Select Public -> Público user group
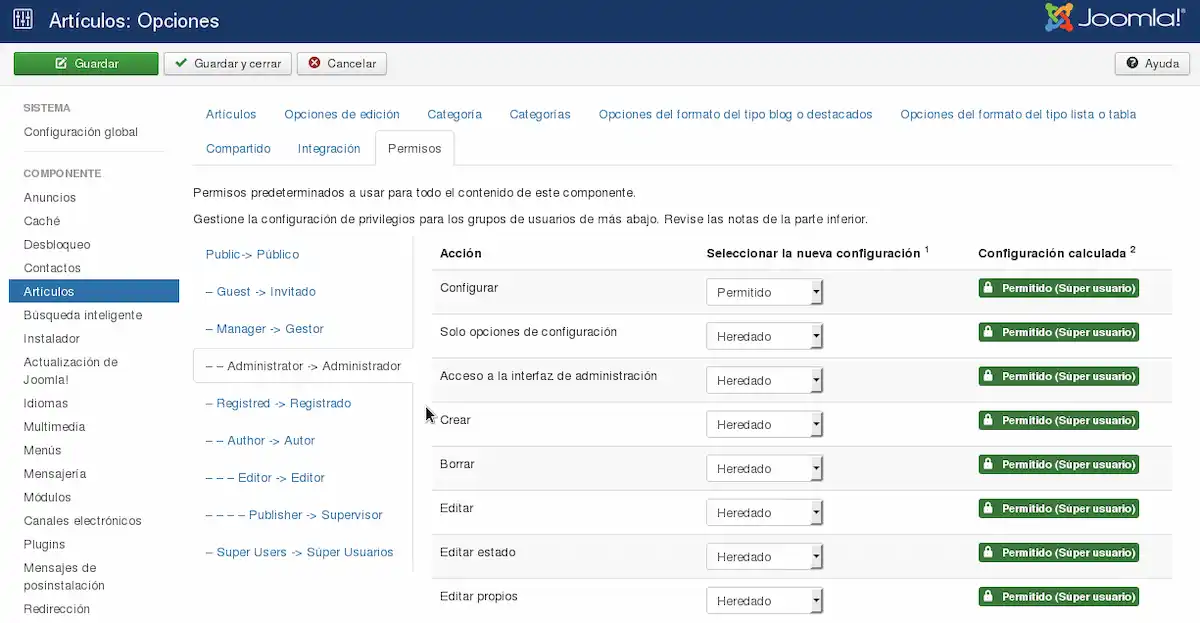The image size is (1200, 623). (252, 254)
